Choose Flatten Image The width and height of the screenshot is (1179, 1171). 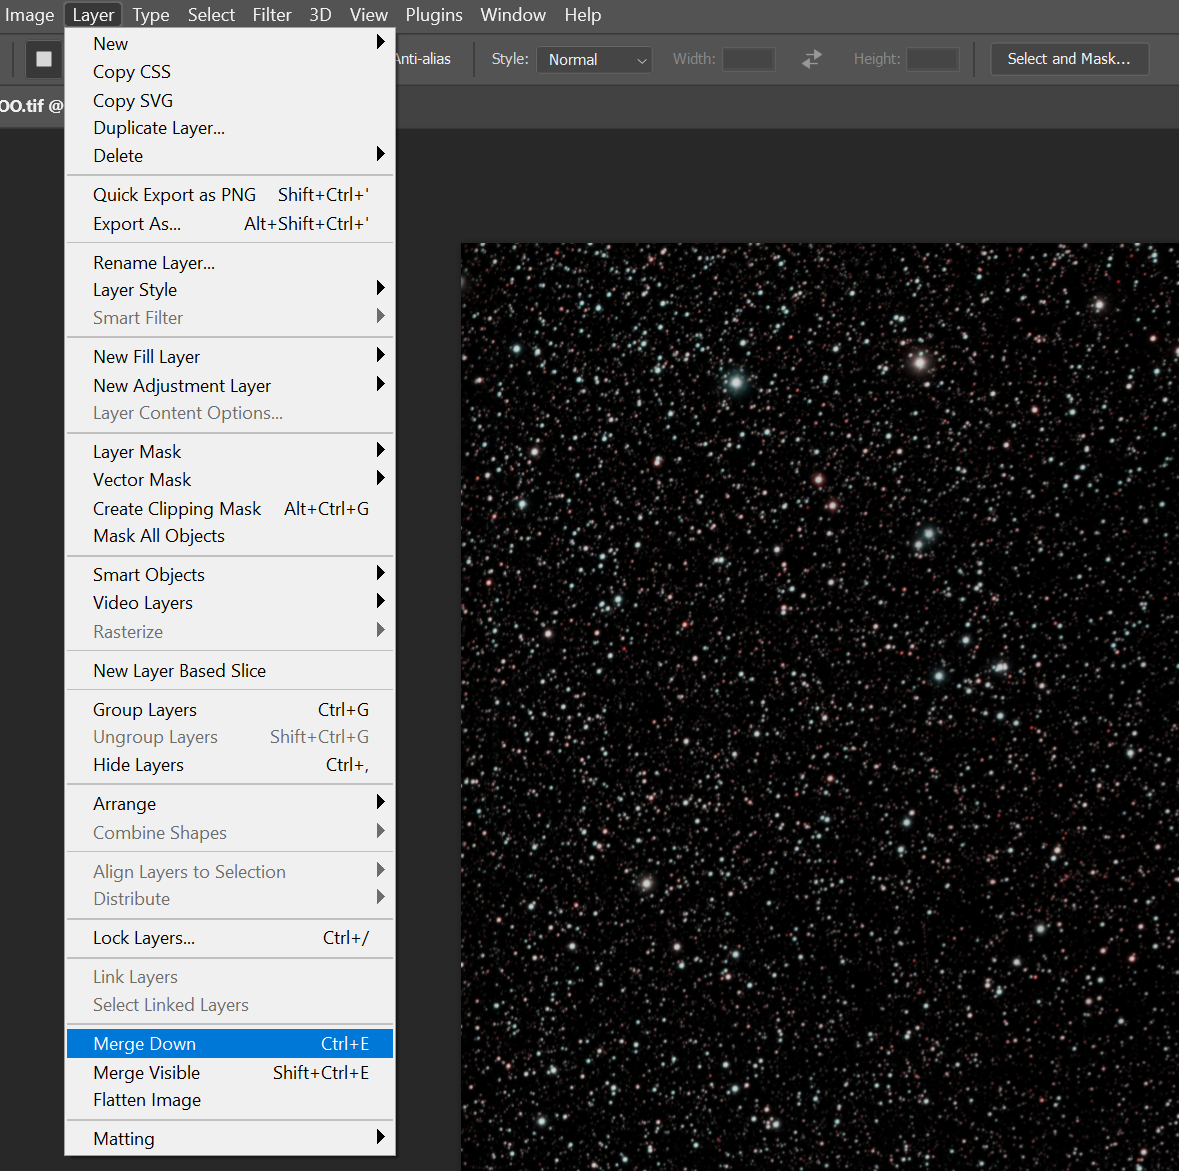point(230,1100)
